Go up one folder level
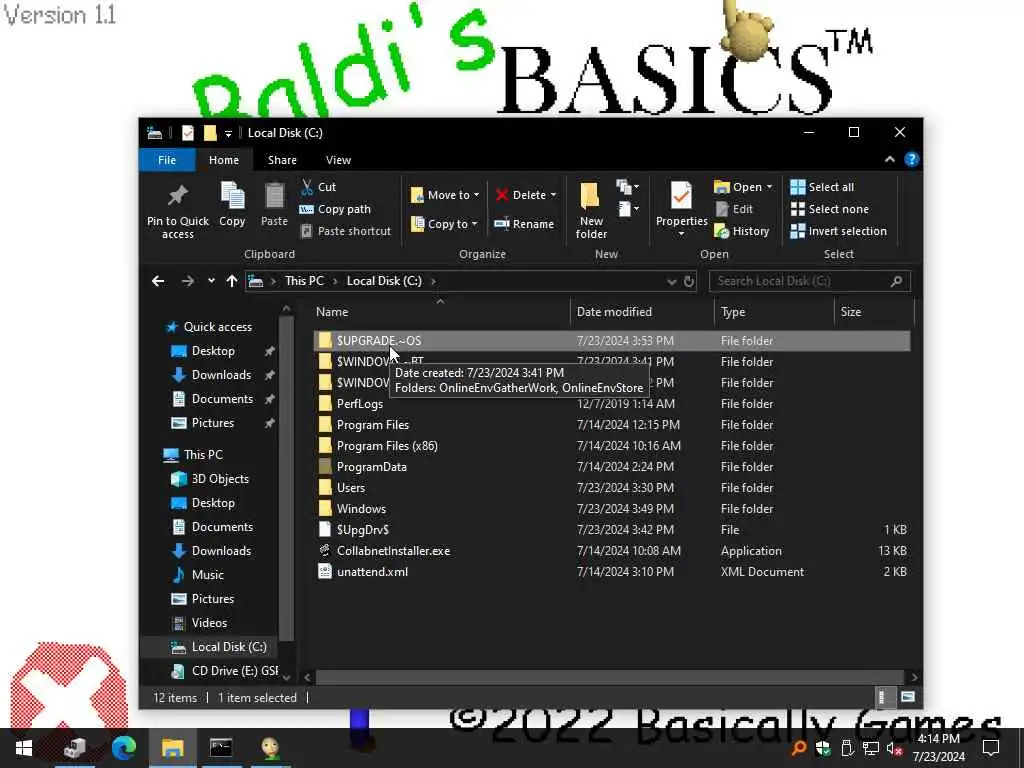Image resolution: width=1024 pixels, height=768 pixels. click(x=232, y=281)
